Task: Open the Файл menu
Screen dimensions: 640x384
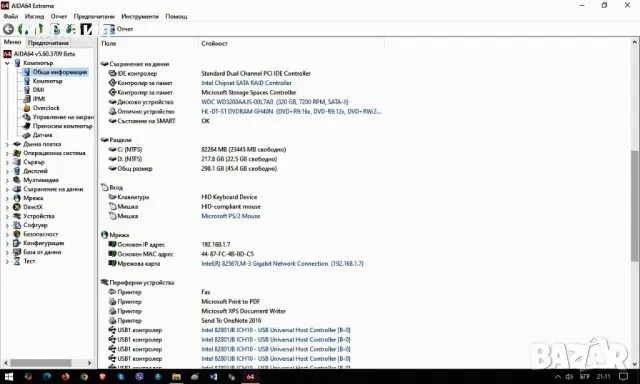Action: [11, 16]
